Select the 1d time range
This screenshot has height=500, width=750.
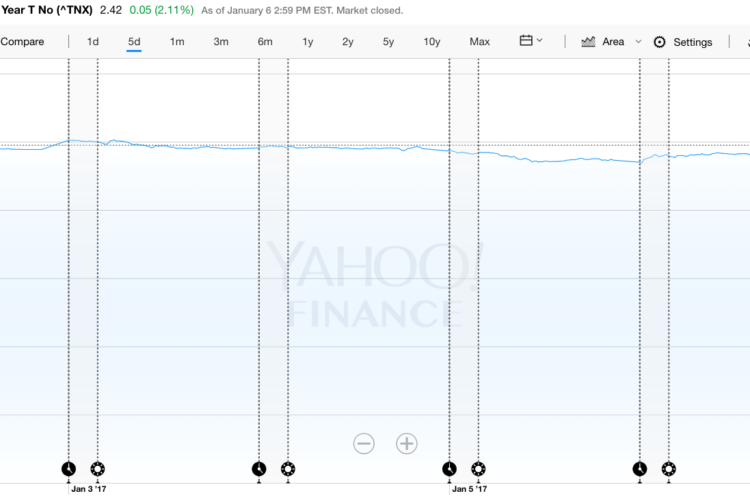pyautogui.click(x=93, y=42)
